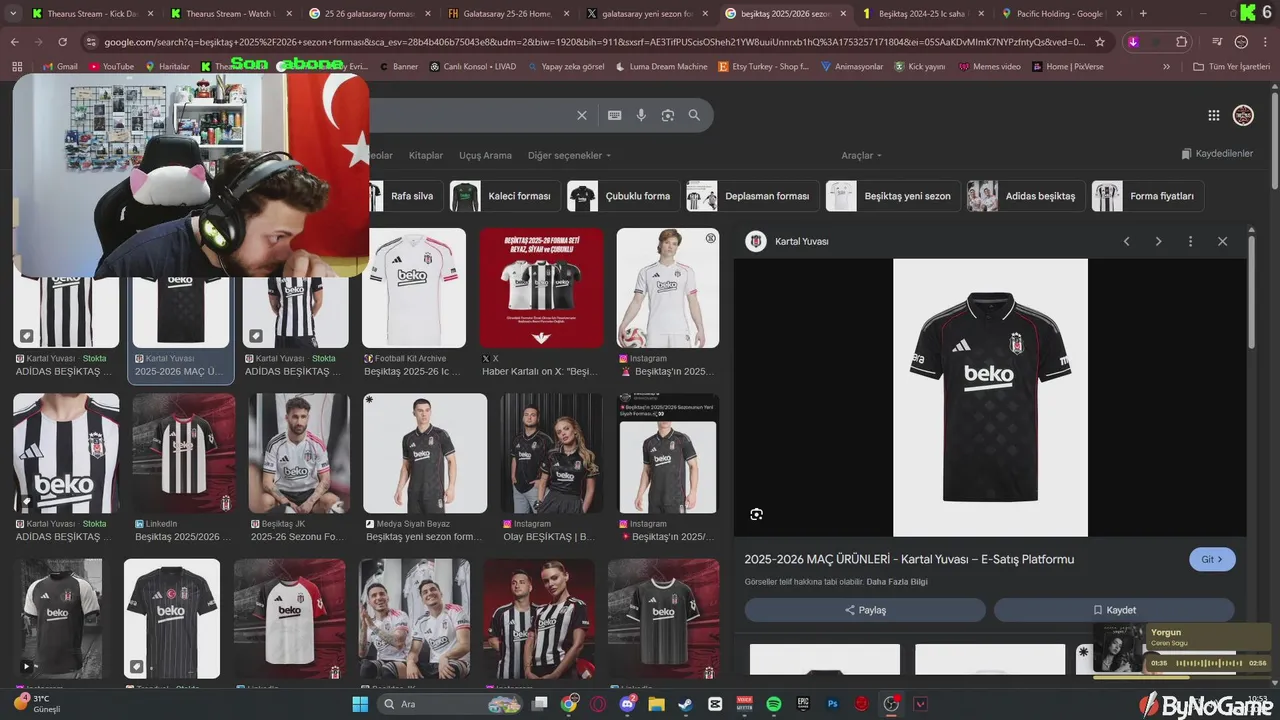Open the Kaydedilenler saved items link

tap(1217, 154)
